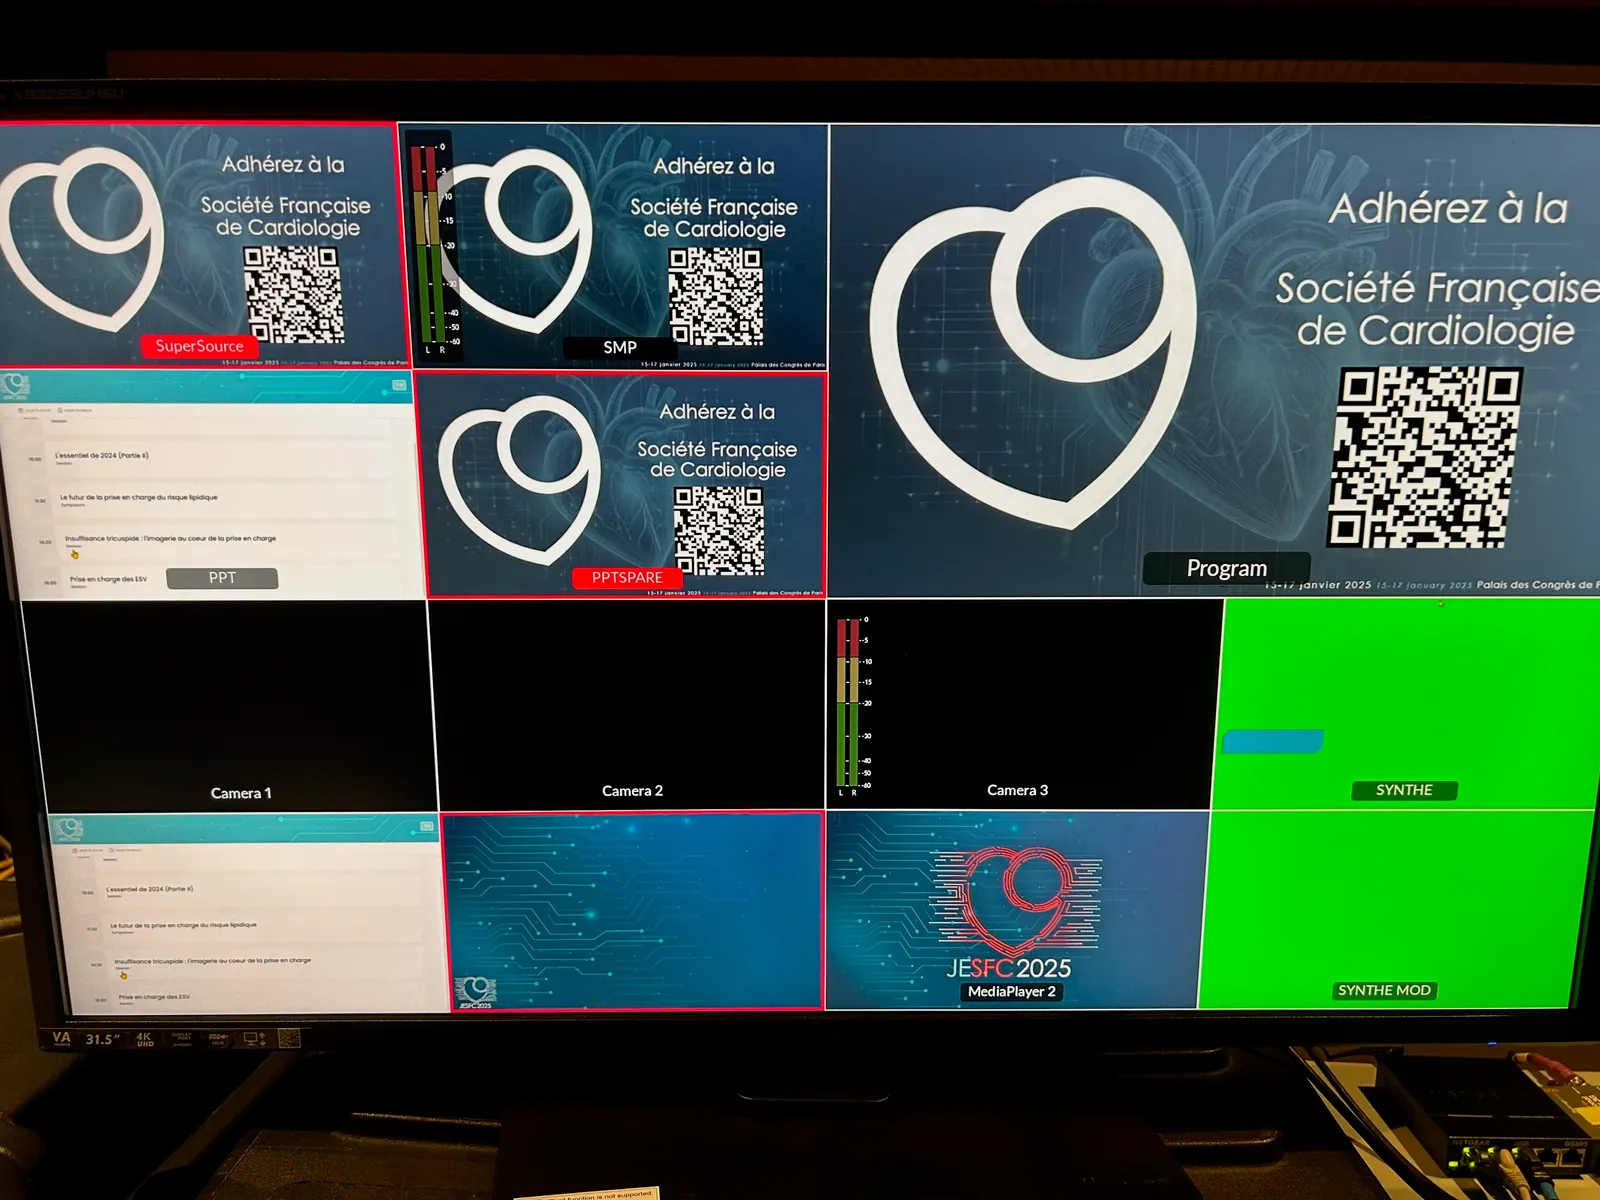
Task: Open "Insuffisance tricuspide" session in the PPT-labeled view
Action: point(170,538)
